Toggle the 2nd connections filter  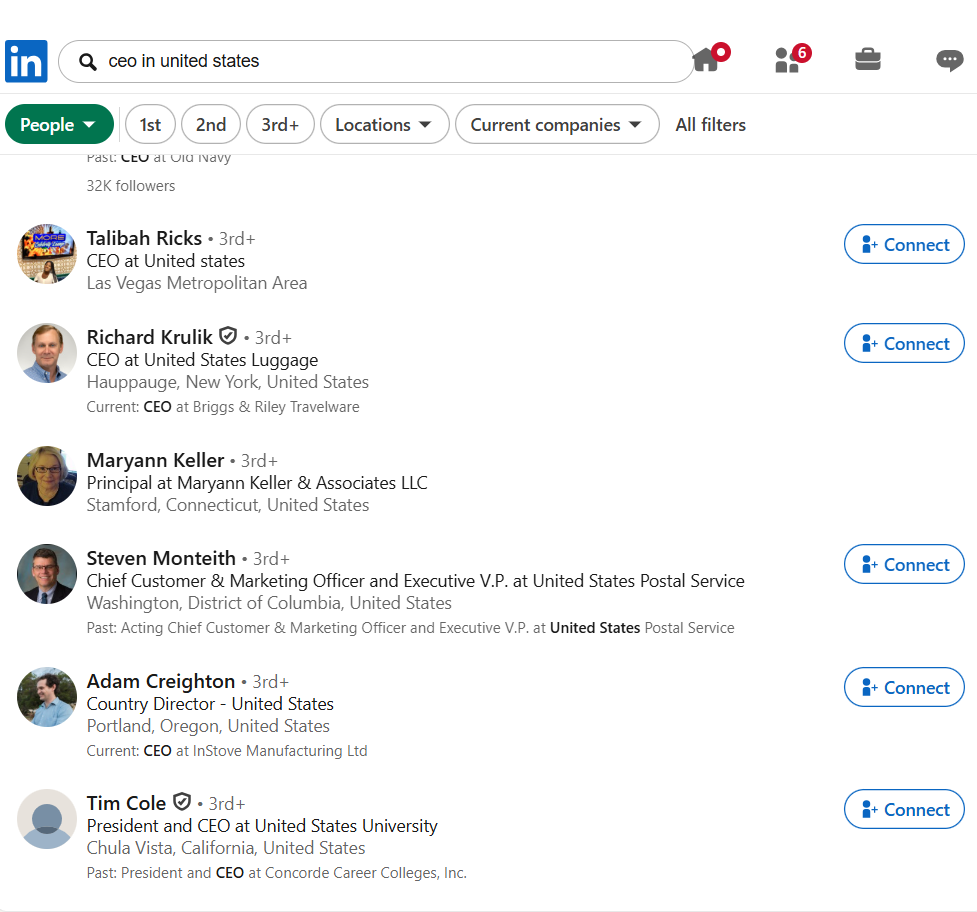(x=211, y=125)
